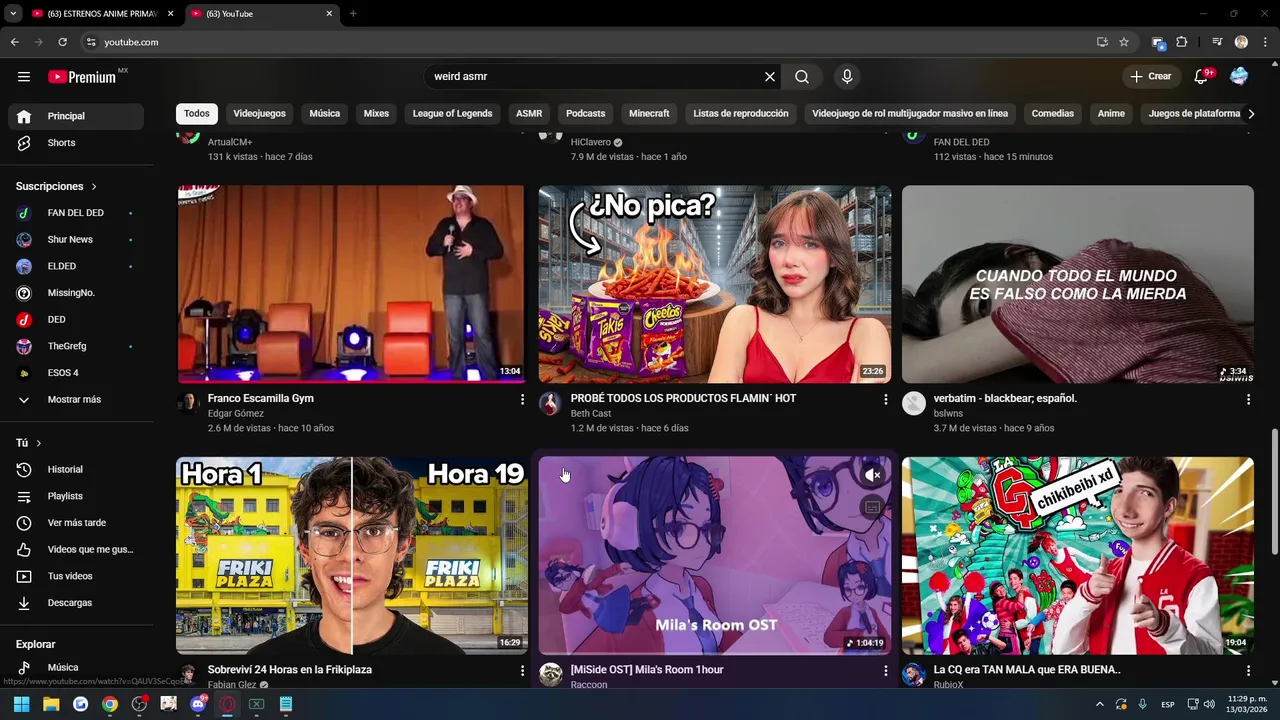Open the notifications bell
The image size is (1280, 720).
(1202, 77)
